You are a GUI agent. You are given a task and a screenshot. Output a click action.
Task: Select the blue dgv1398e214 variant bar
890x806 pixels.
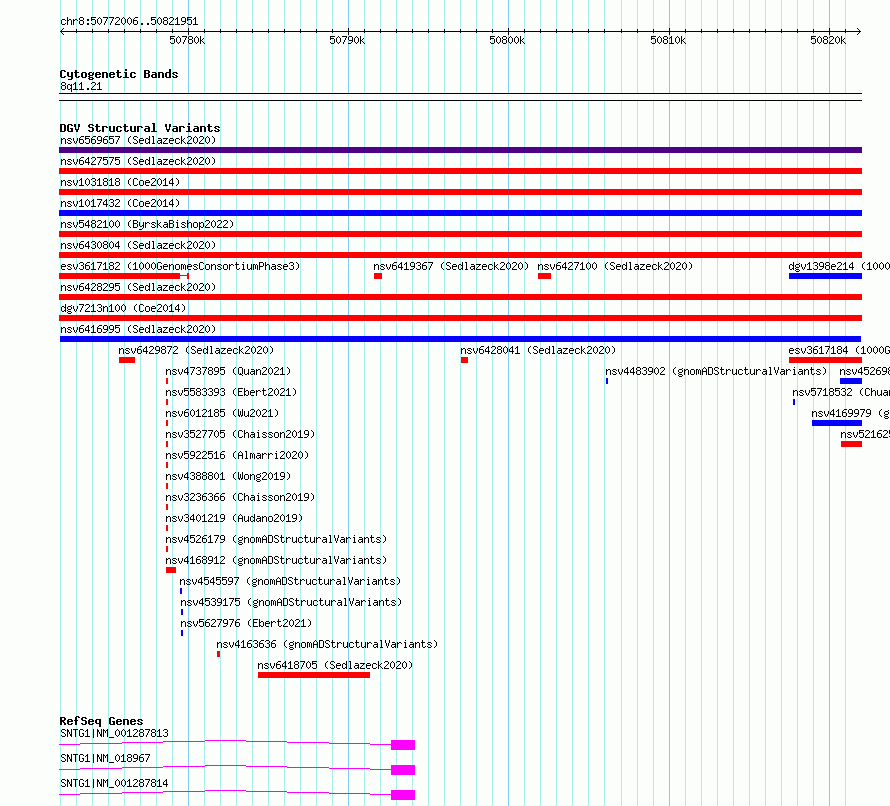(x=825, y=276)
